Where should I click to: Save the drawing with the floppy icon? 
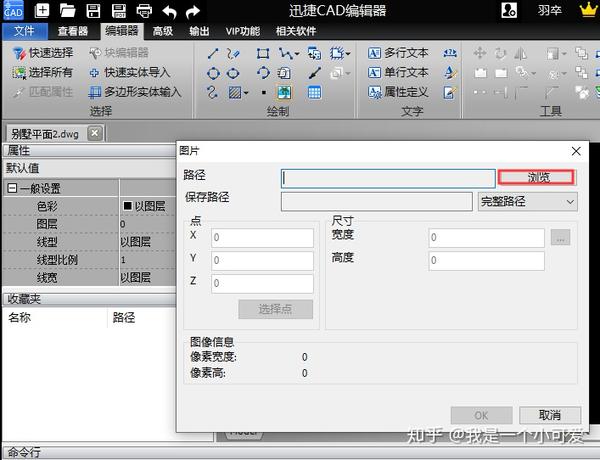click(x=93, y=10)
